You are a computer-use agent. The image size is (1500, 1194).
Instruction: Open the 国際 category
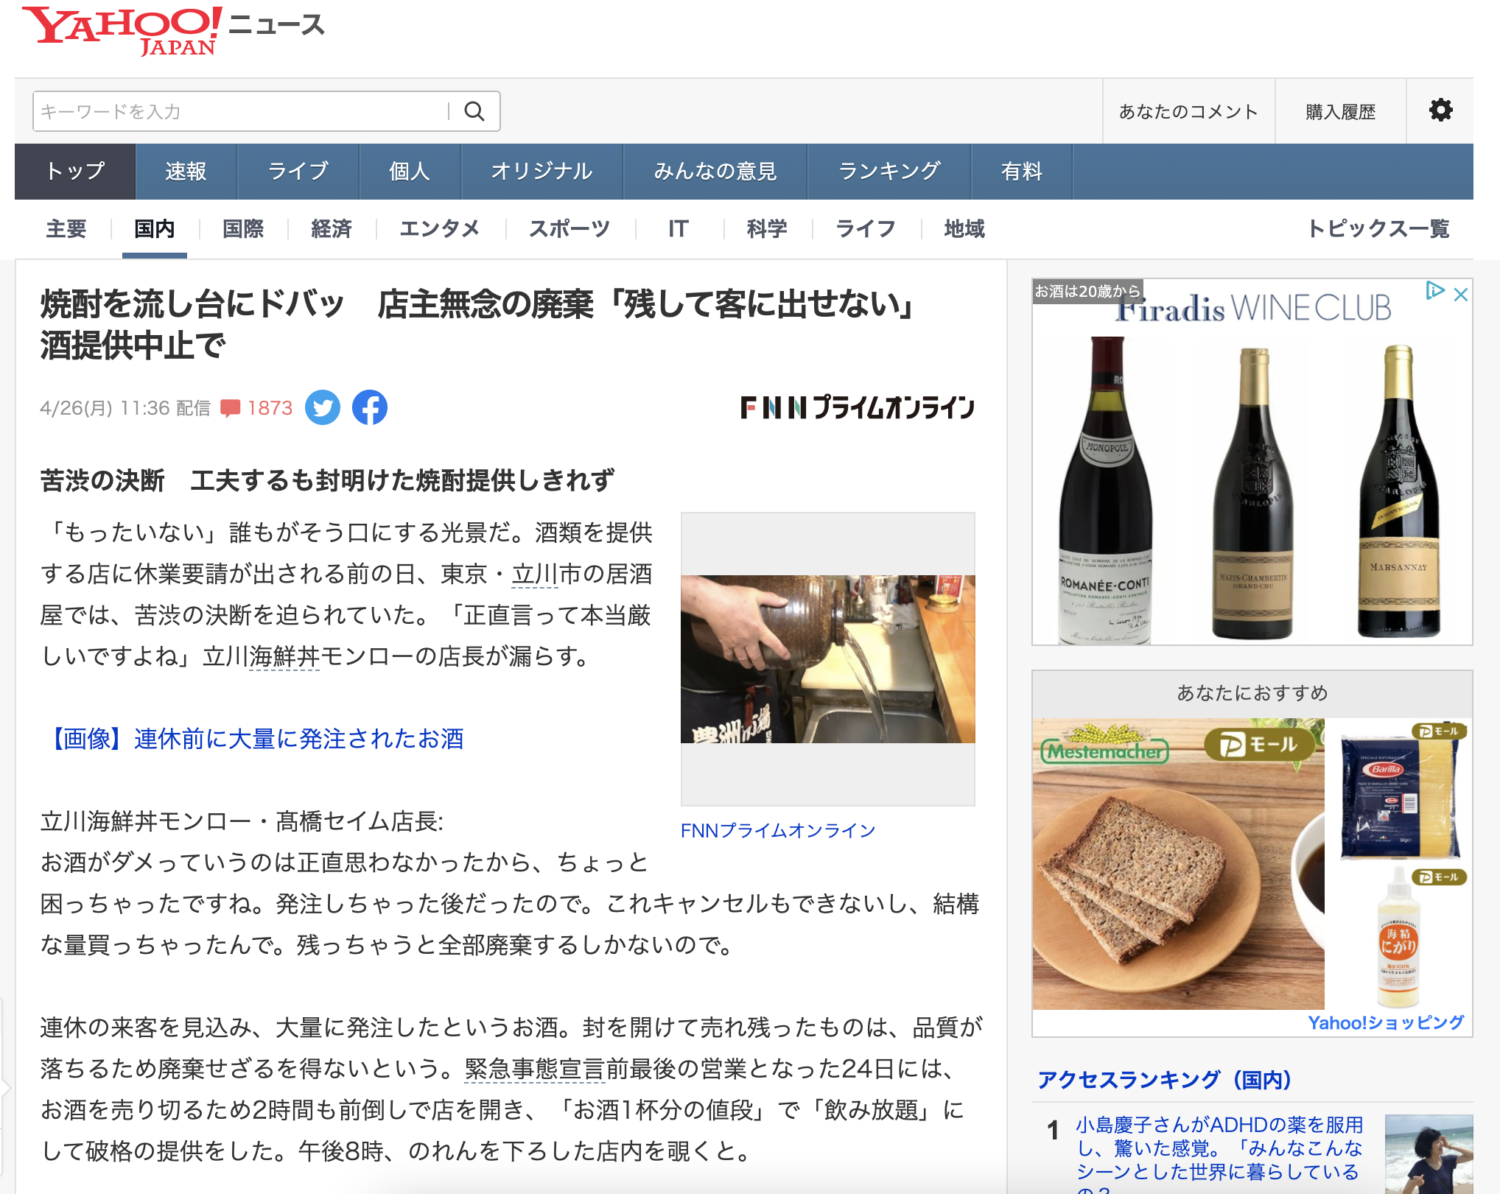243,229
